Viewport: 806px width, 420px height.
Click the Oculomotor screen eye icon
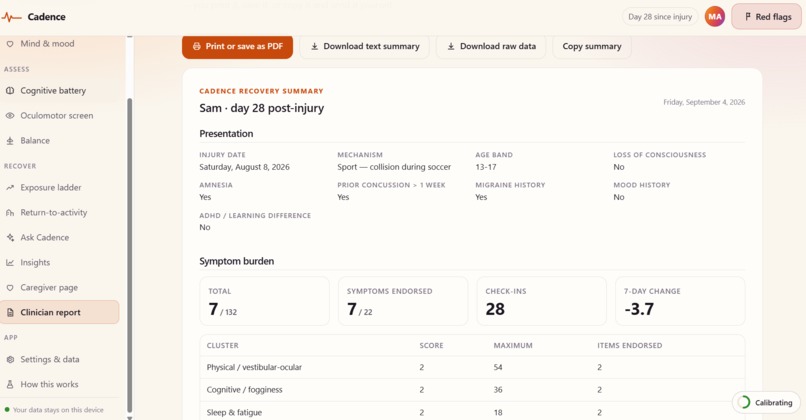click(10, 116)
